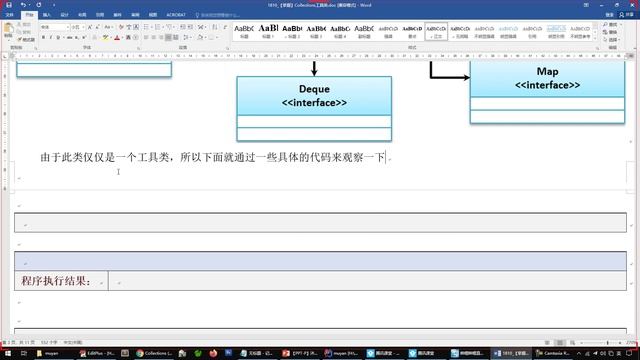
Task: Open the File tab
Action: point(9,15)
